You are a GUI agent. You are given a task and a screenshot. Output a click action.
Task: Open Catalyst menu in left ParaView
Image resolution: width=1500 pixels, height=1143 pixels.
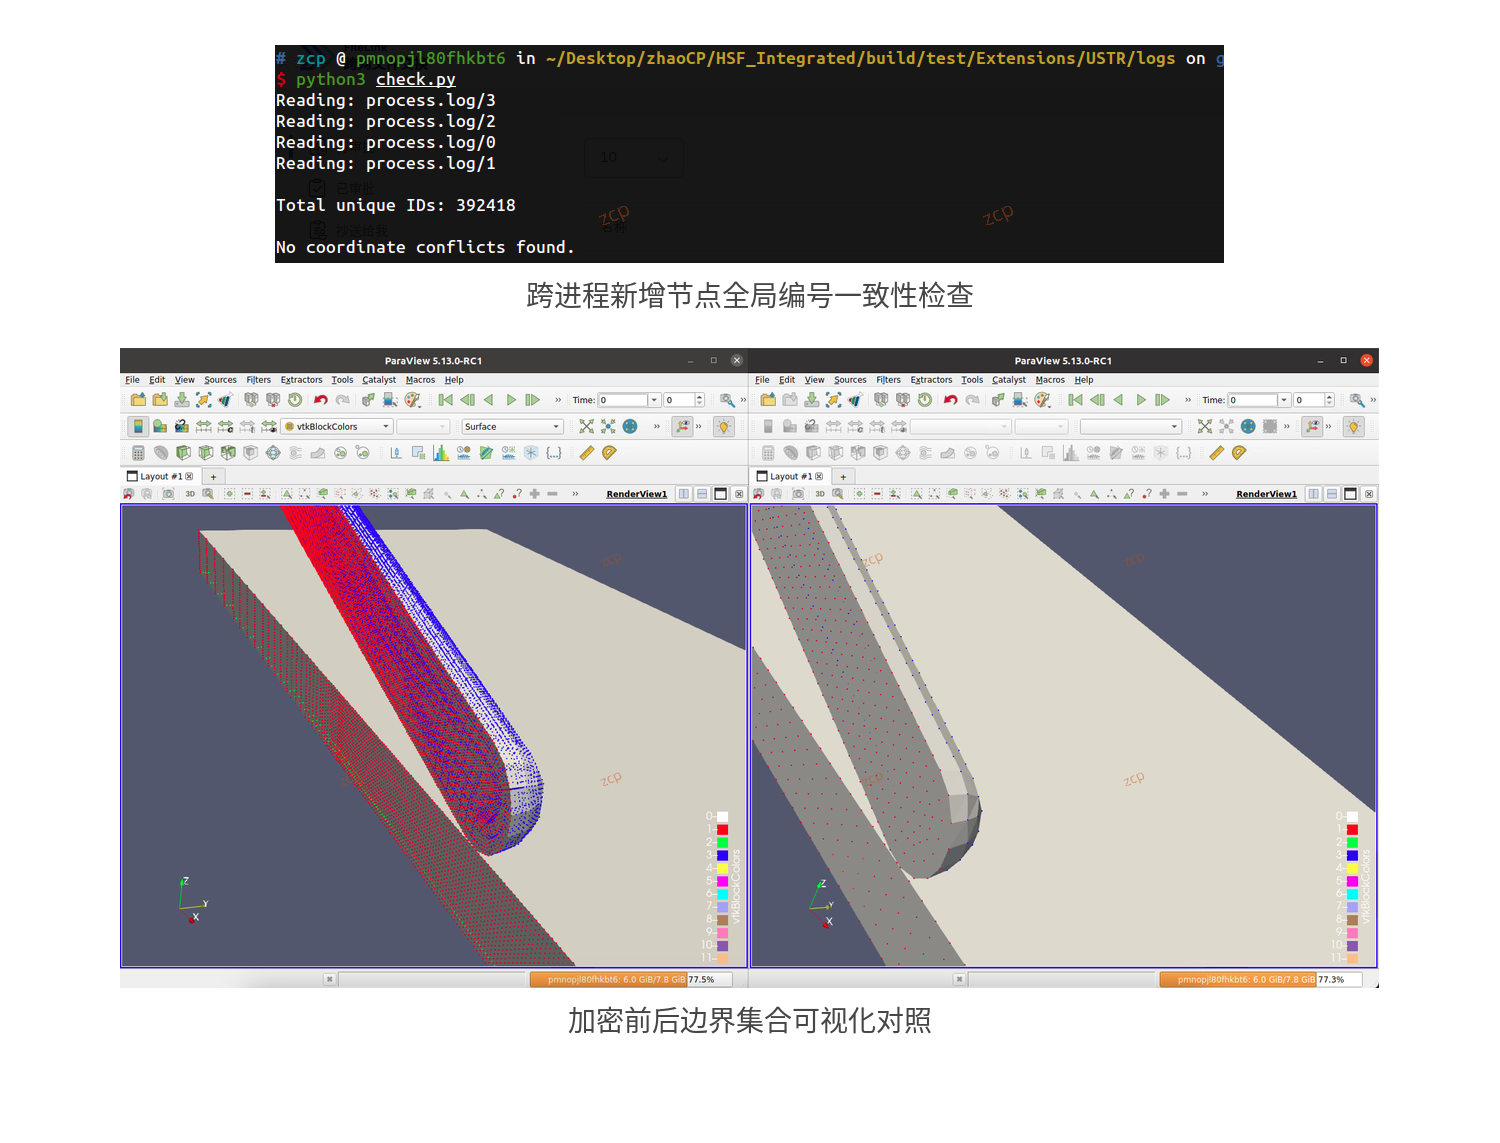click(379, 380)
